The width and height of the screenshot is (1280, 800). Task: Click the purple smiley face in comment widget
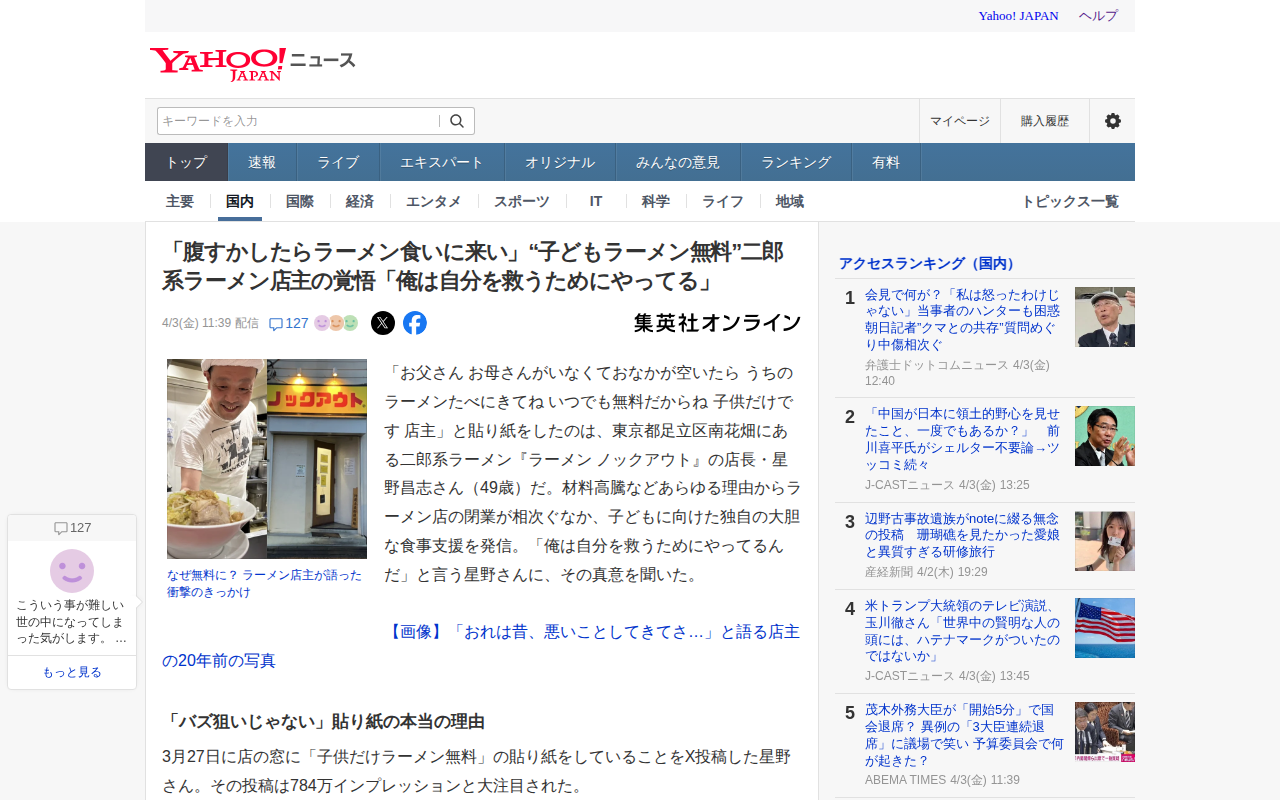(72, 571)
